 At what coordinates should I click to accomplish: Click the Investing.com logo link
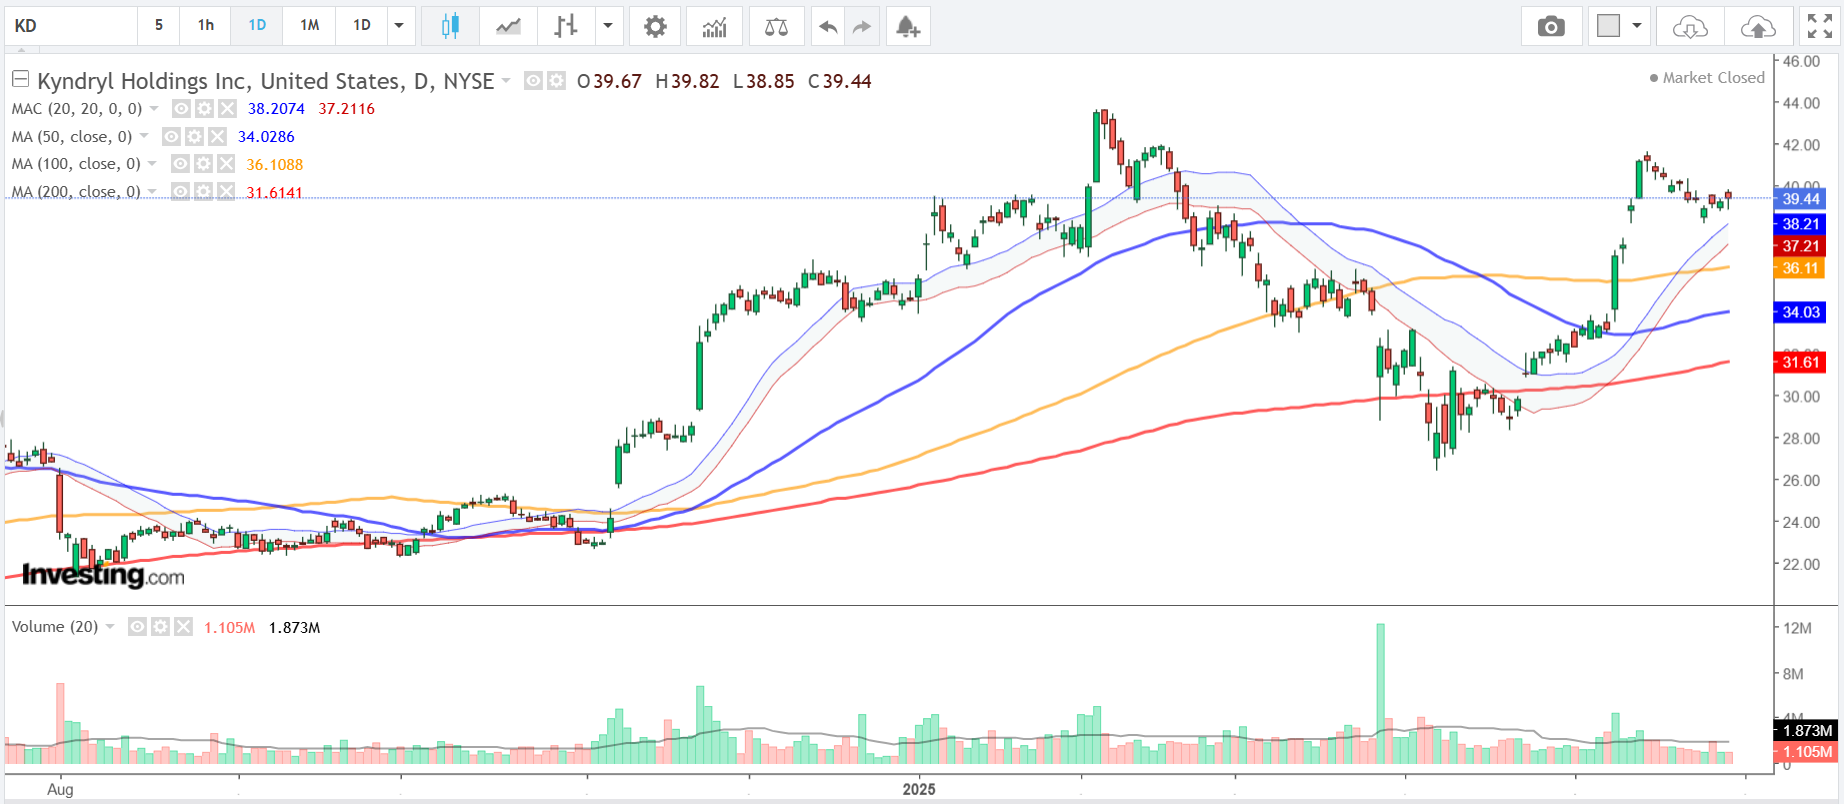[103, 575]
